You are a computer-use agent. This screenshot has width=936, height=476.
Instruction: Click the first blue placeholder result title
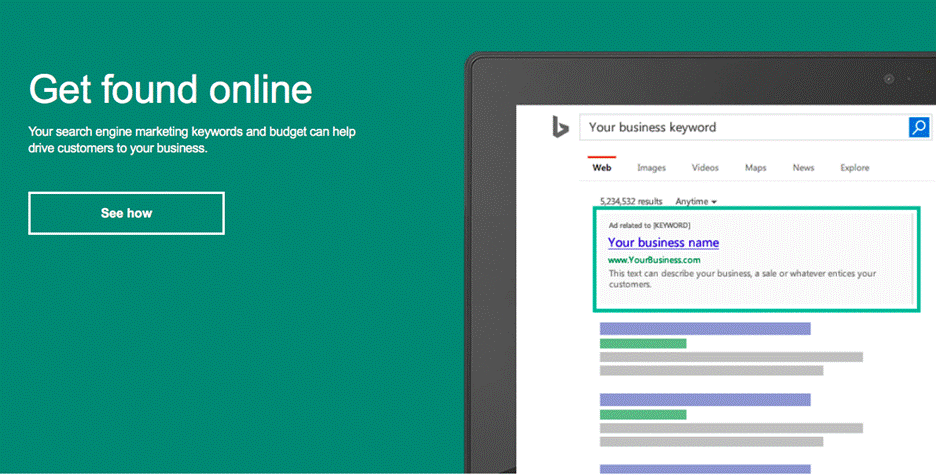pos(705,328)
